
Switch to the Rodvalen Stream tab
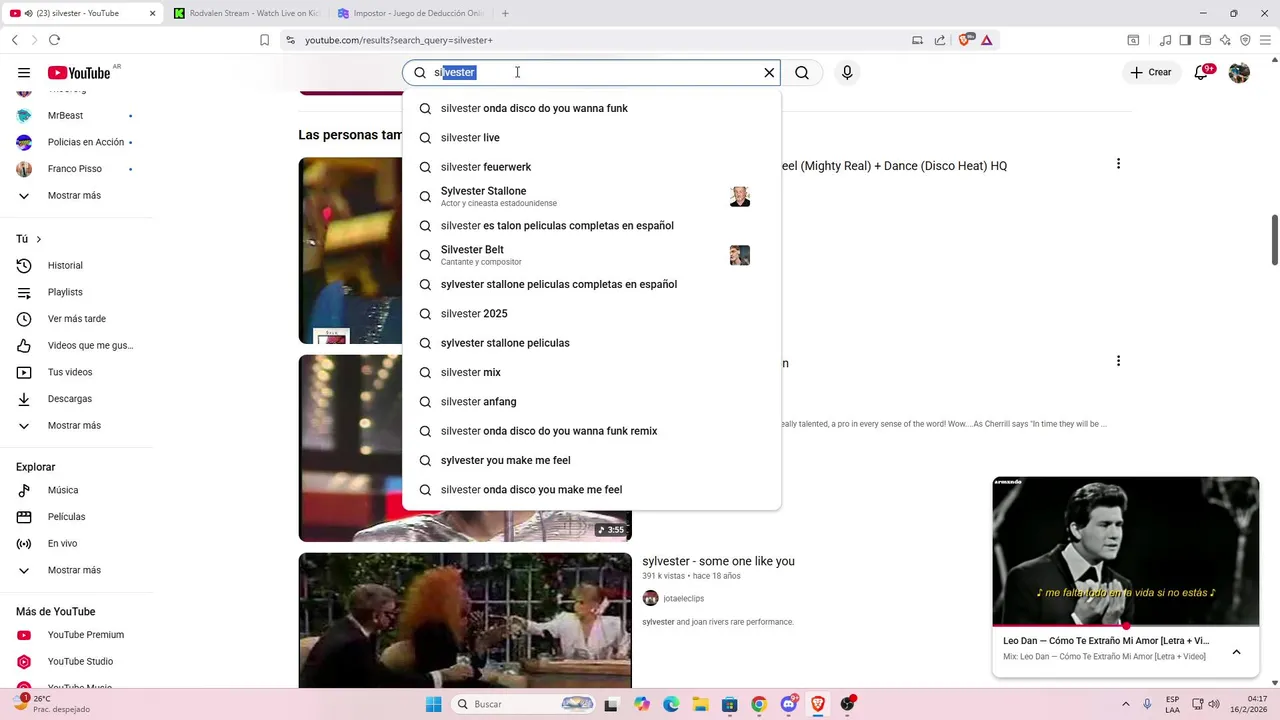point(246,13)
